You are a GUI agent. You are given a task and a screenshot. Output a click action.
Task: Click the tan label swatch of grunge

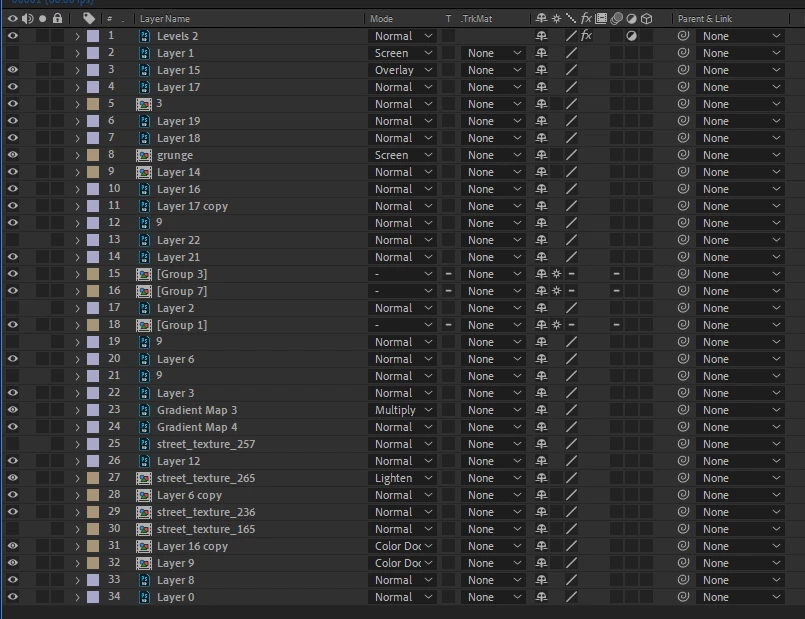pos(93,155)
